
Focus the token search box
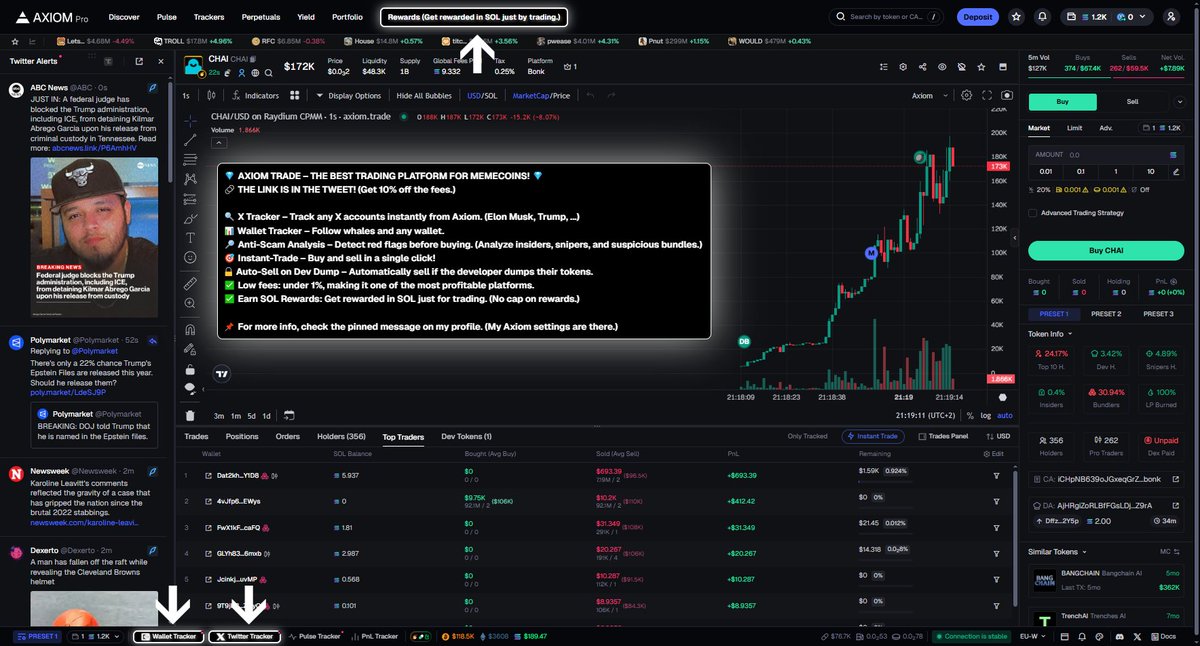[x=886, y=17]
